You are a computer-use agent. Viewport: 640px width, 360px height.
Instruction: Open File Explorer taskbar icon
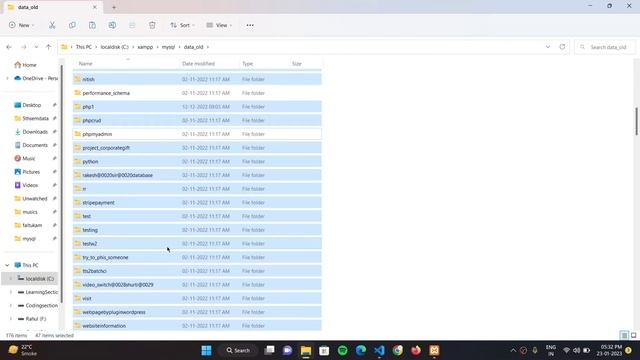click(306, 350)
